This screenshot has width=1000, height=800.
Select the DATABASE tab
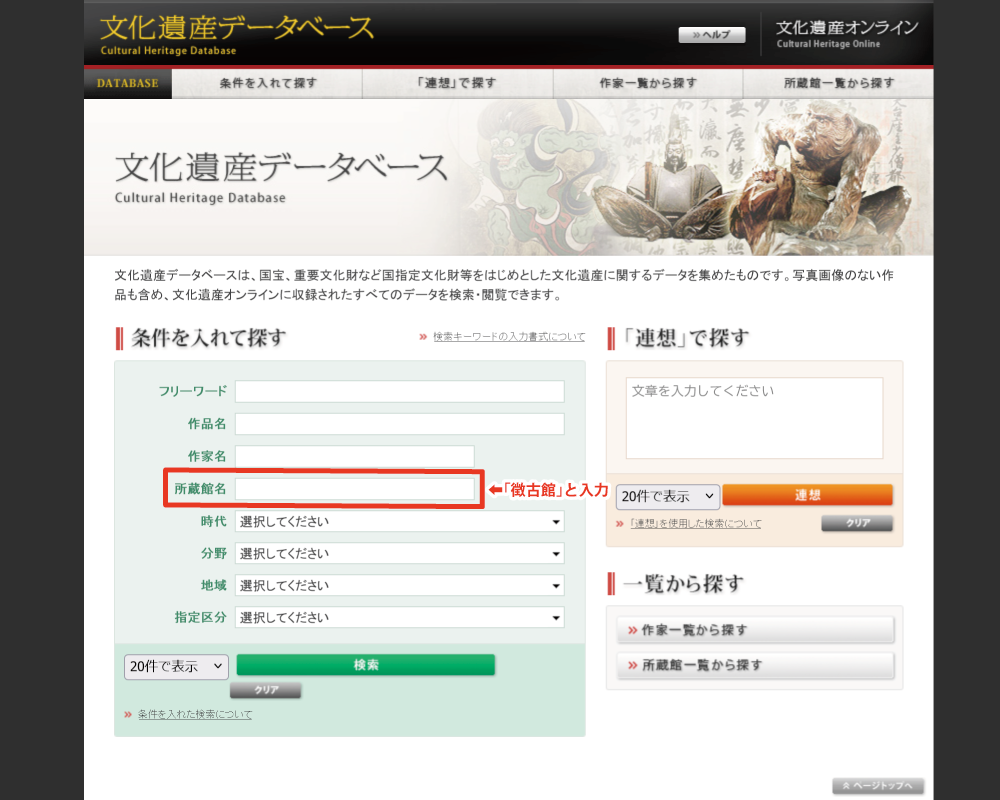pos(128,83)
